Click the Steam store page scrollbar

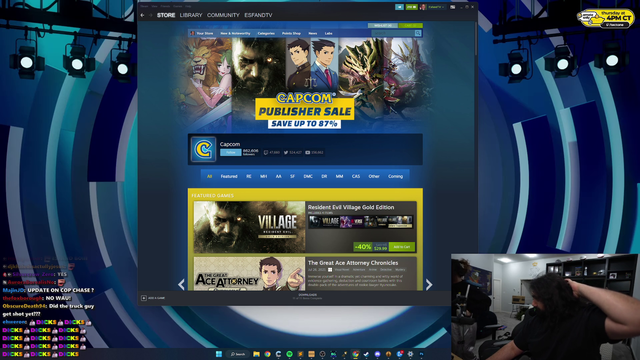(x=476, y=39)
